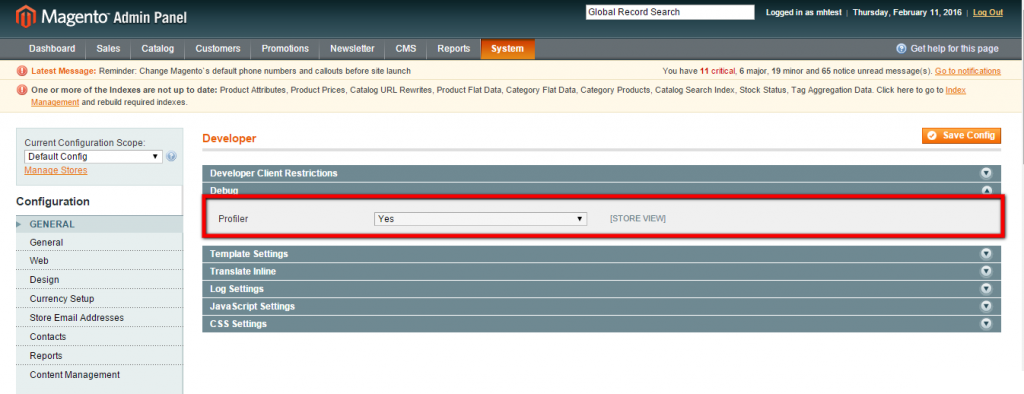Click the Template Settings section header
Image resolution: width=1024 pixels, height=394 pixels.
point(601,254)
